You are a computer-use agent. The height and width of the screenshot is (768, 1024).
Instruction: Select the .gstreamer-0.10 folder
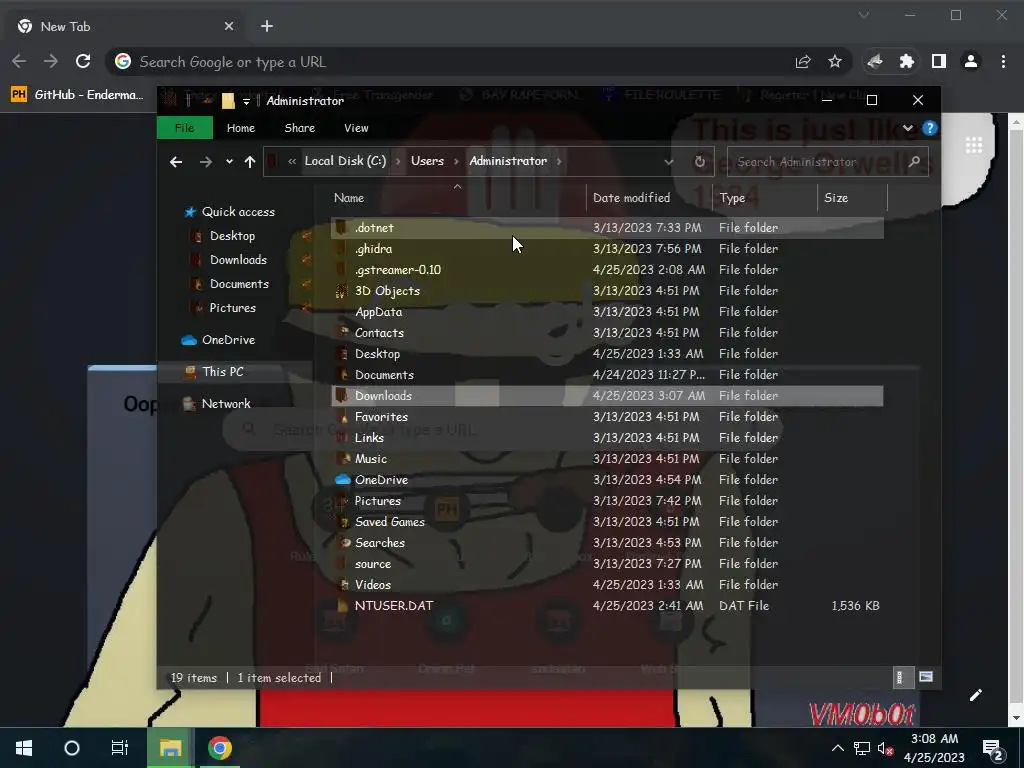coord(607,270)
